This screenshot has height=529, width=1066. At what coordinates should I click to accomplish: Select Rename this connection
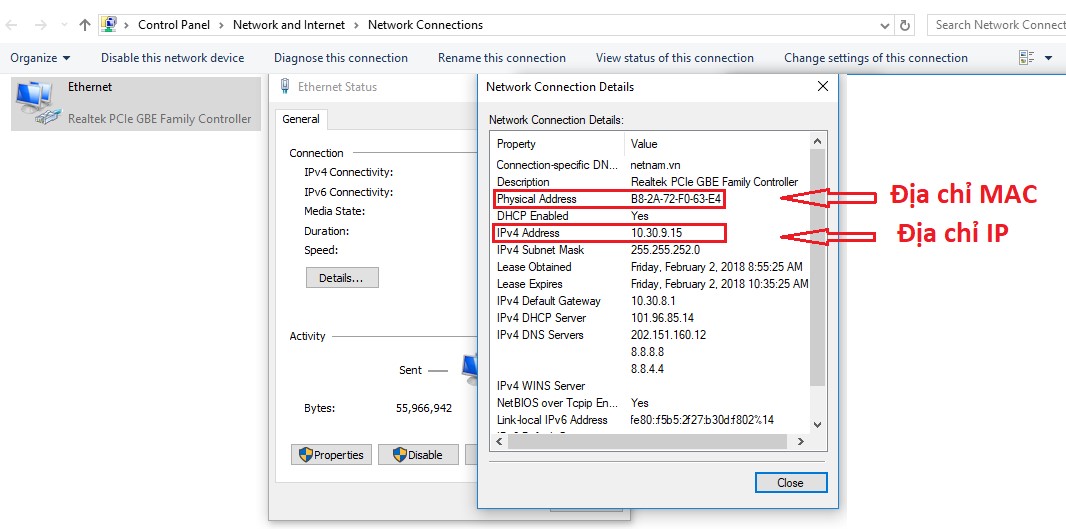click(501, 58)
